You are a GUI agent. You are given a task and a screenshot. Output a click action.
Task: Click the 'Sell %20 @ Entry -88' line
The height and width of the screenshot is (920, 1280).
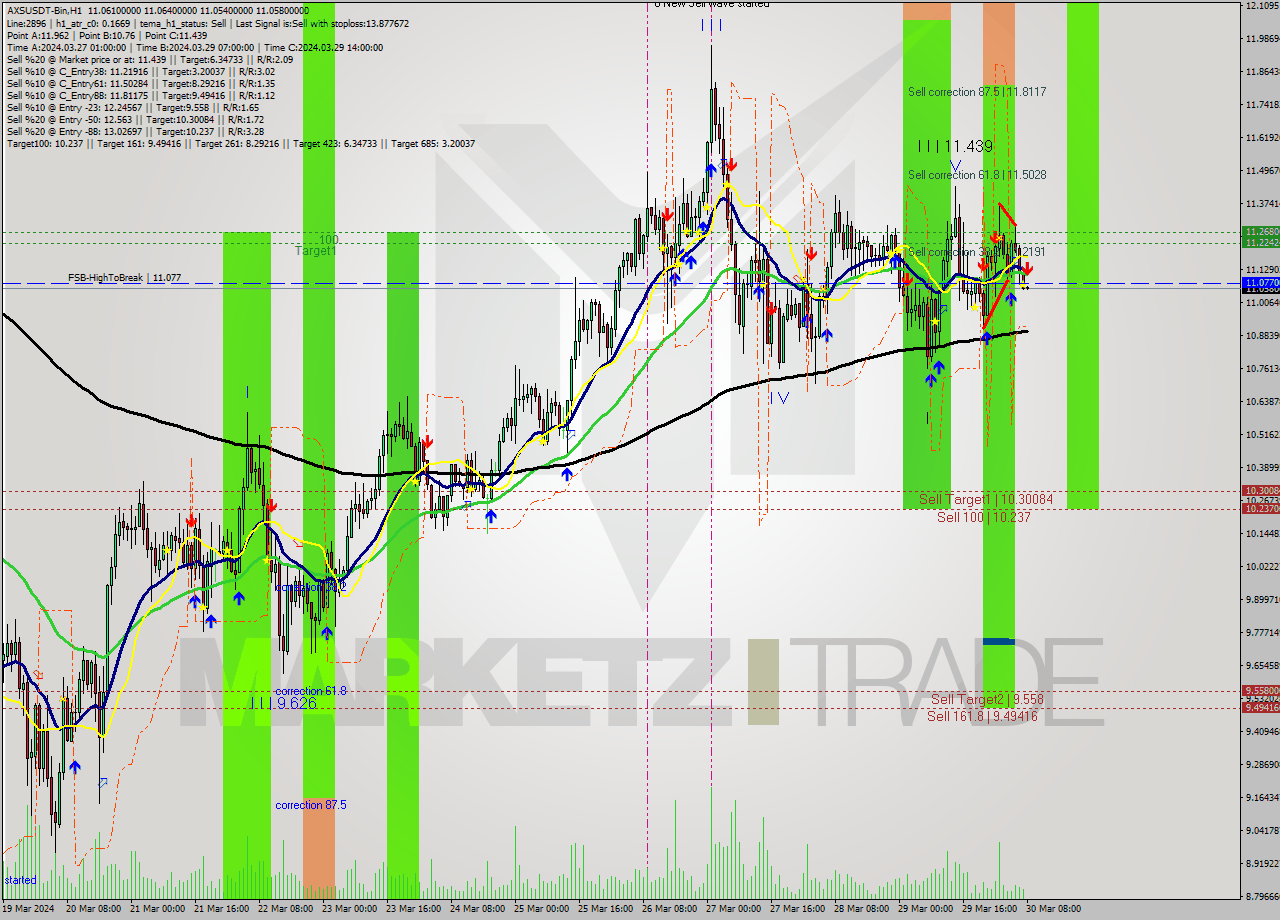(x=135, y=131)
